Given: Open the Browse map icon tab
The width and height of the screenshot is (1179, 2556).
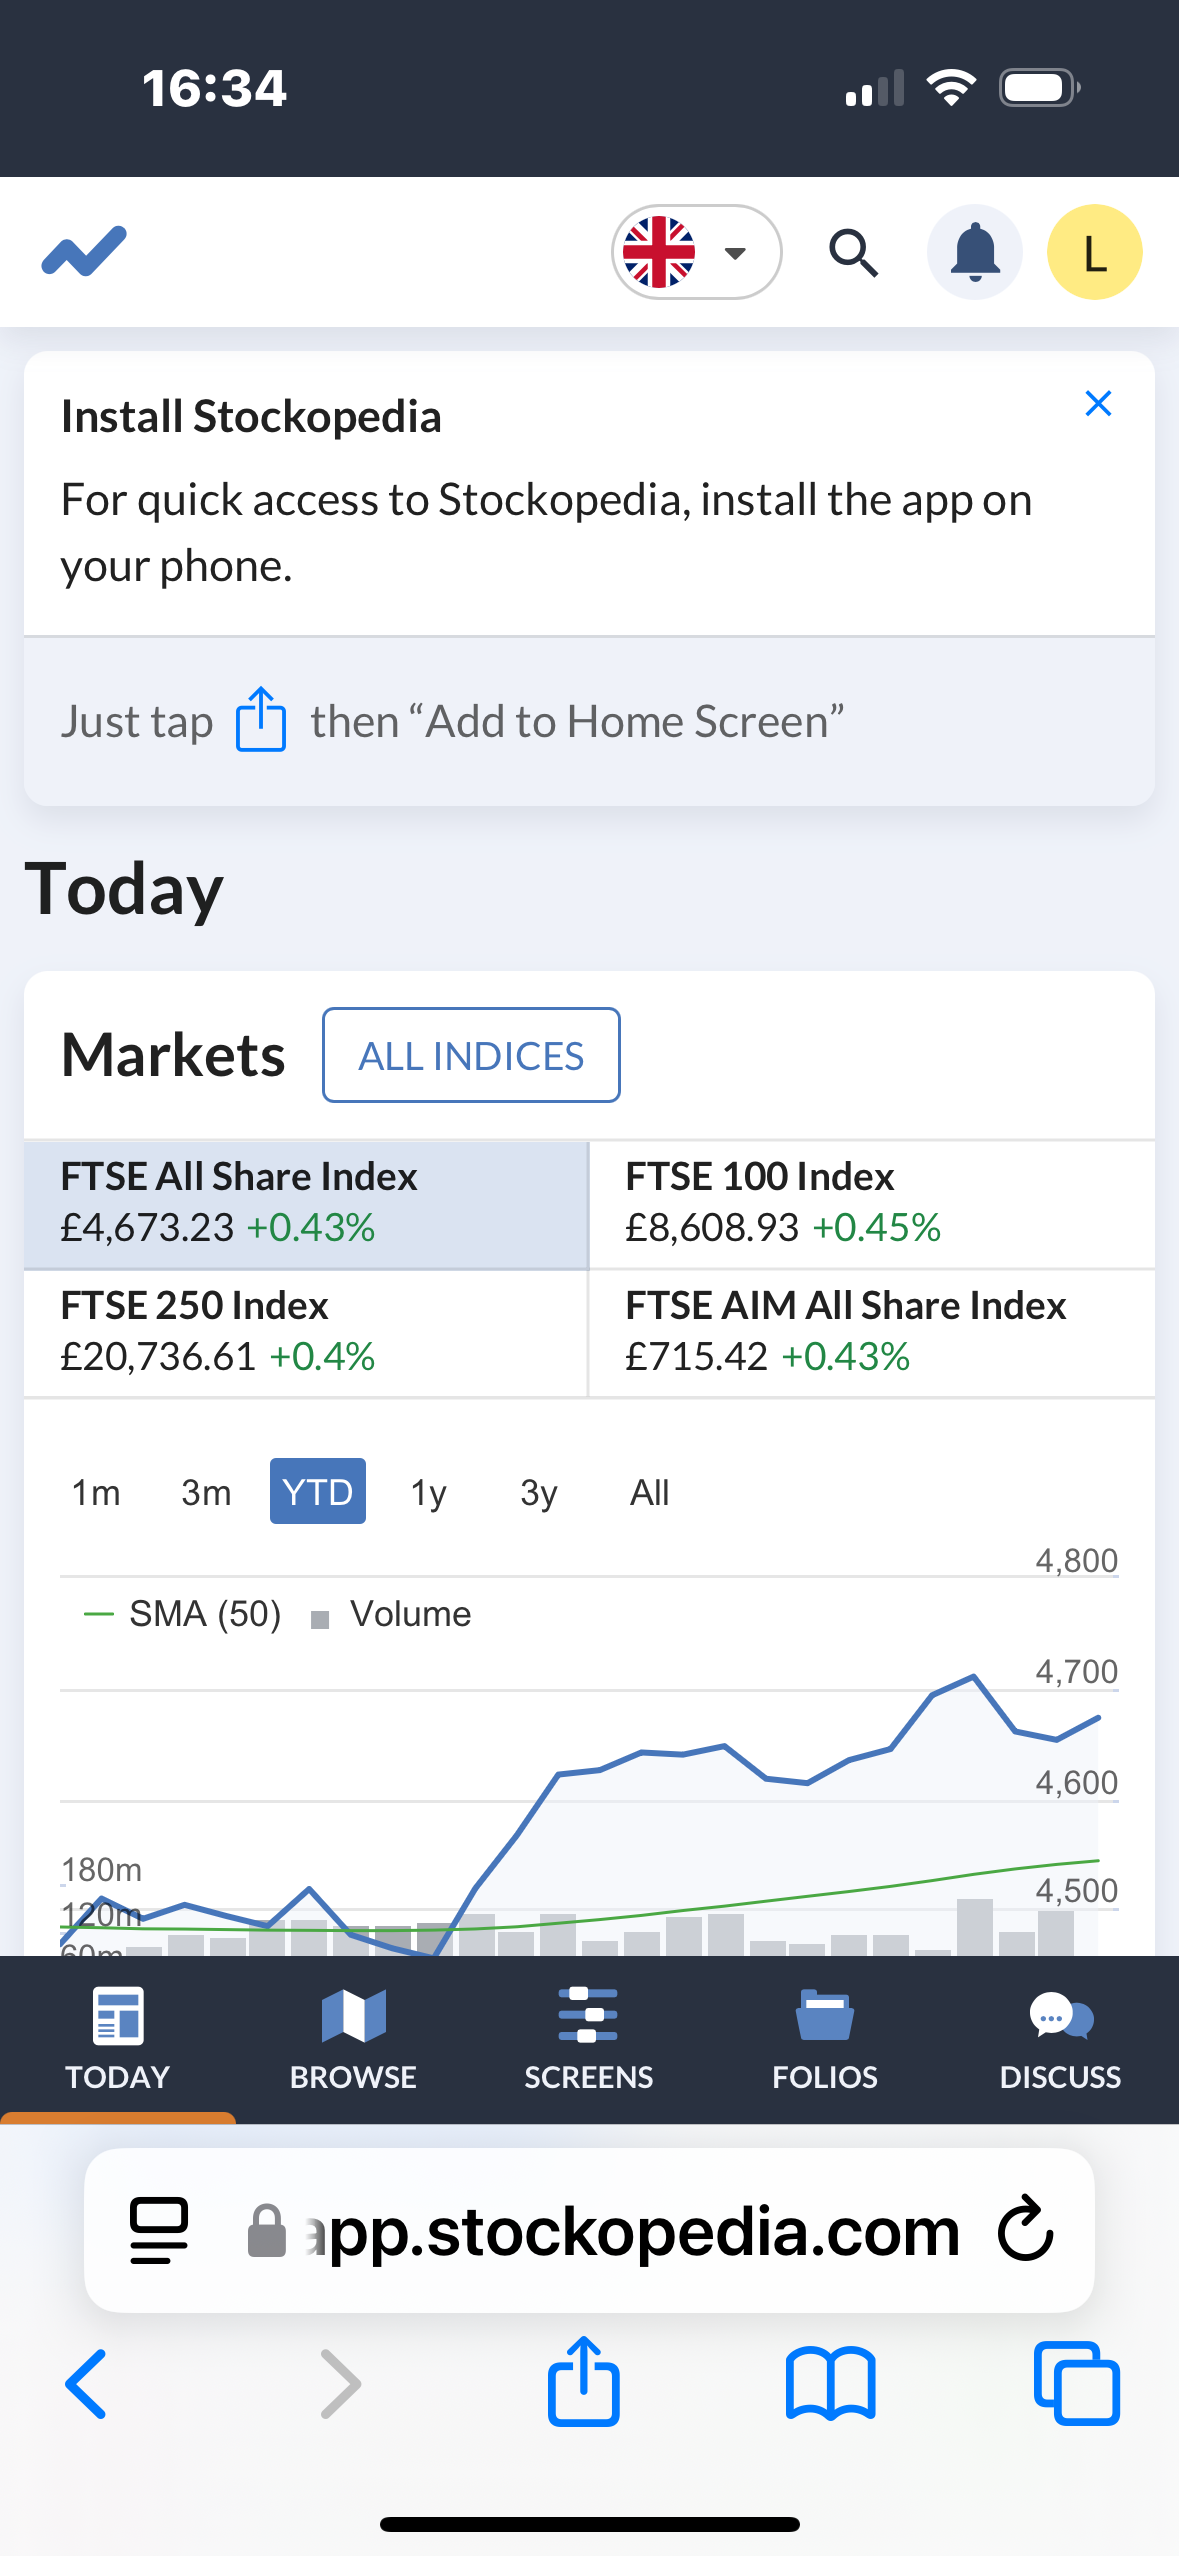Looking at the screenshot, I should (353, 2037).
